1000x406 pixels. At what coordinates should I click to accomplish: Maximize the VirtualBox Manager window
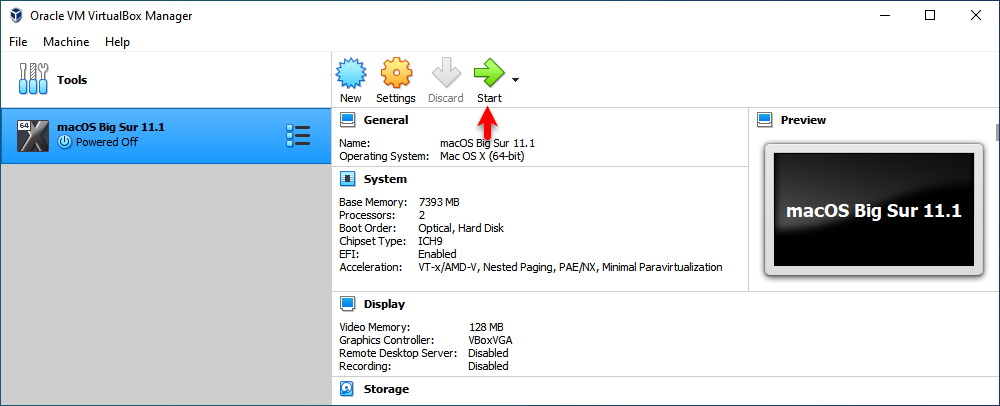929,16
